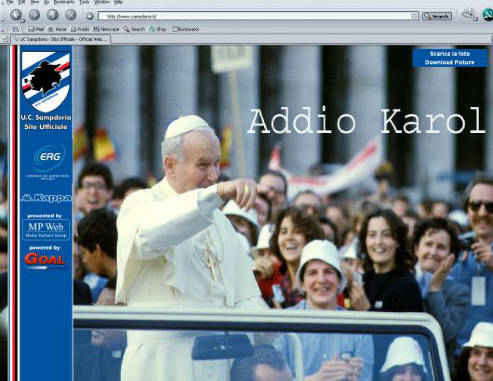Click the Search button beside the address bar
493x381 pixels.
[x=437, y=16]
